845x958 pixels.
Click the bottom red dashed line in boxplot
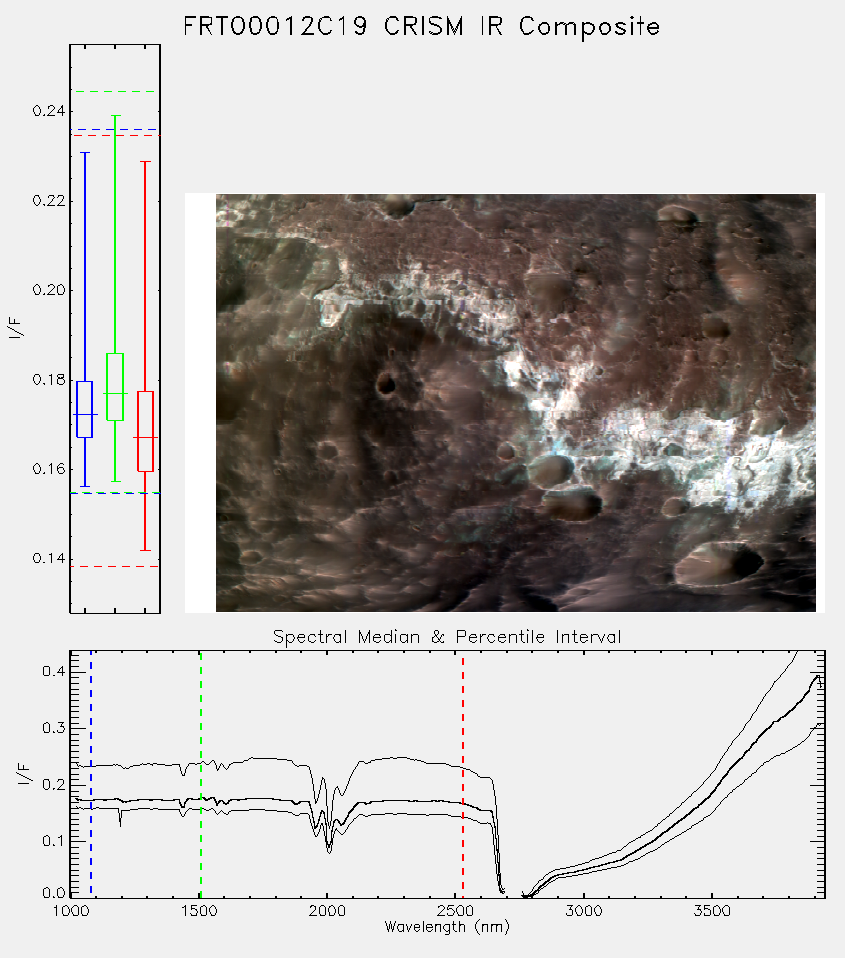[115, 566]
